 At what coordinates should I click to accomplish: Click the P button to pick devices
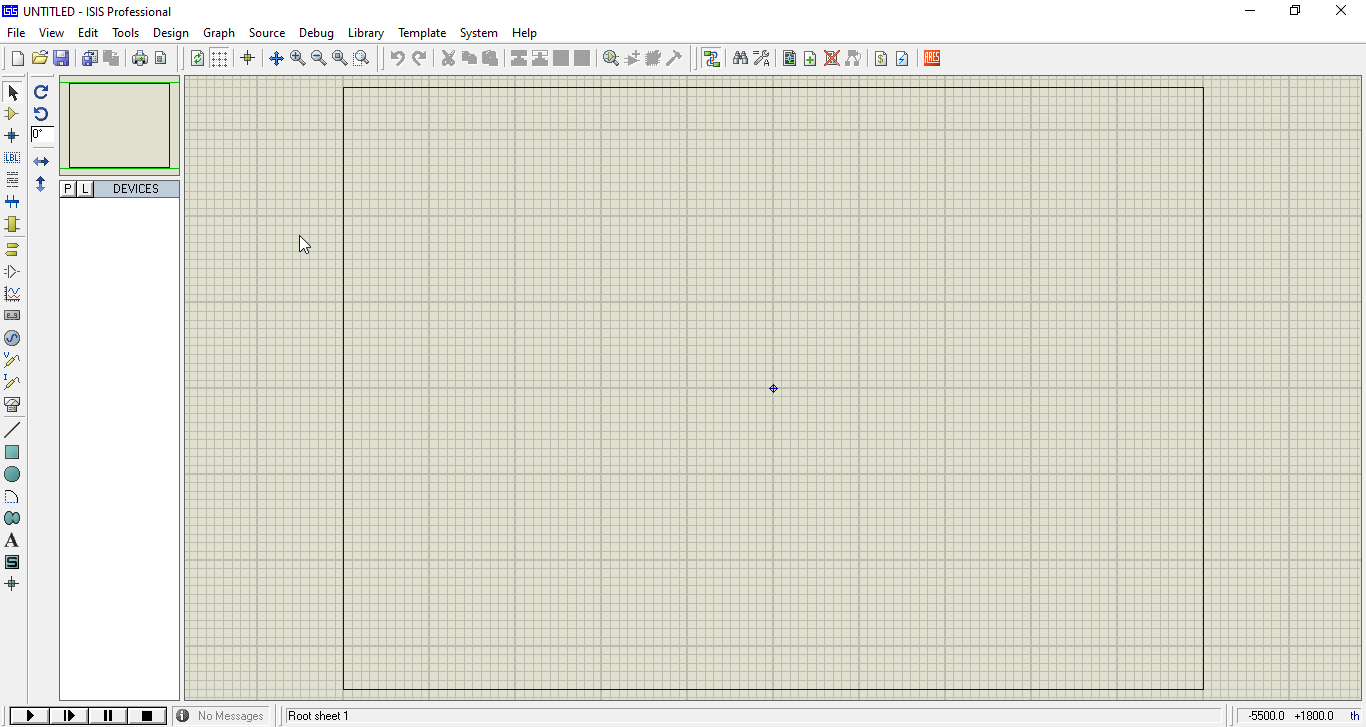67,188
